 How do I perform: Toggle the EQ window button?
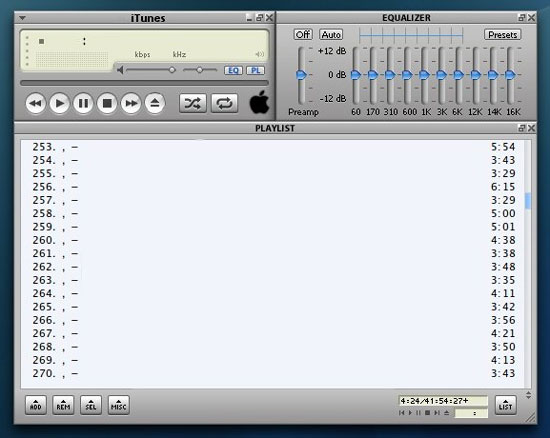pyautogui.click(x=233, y=70)
